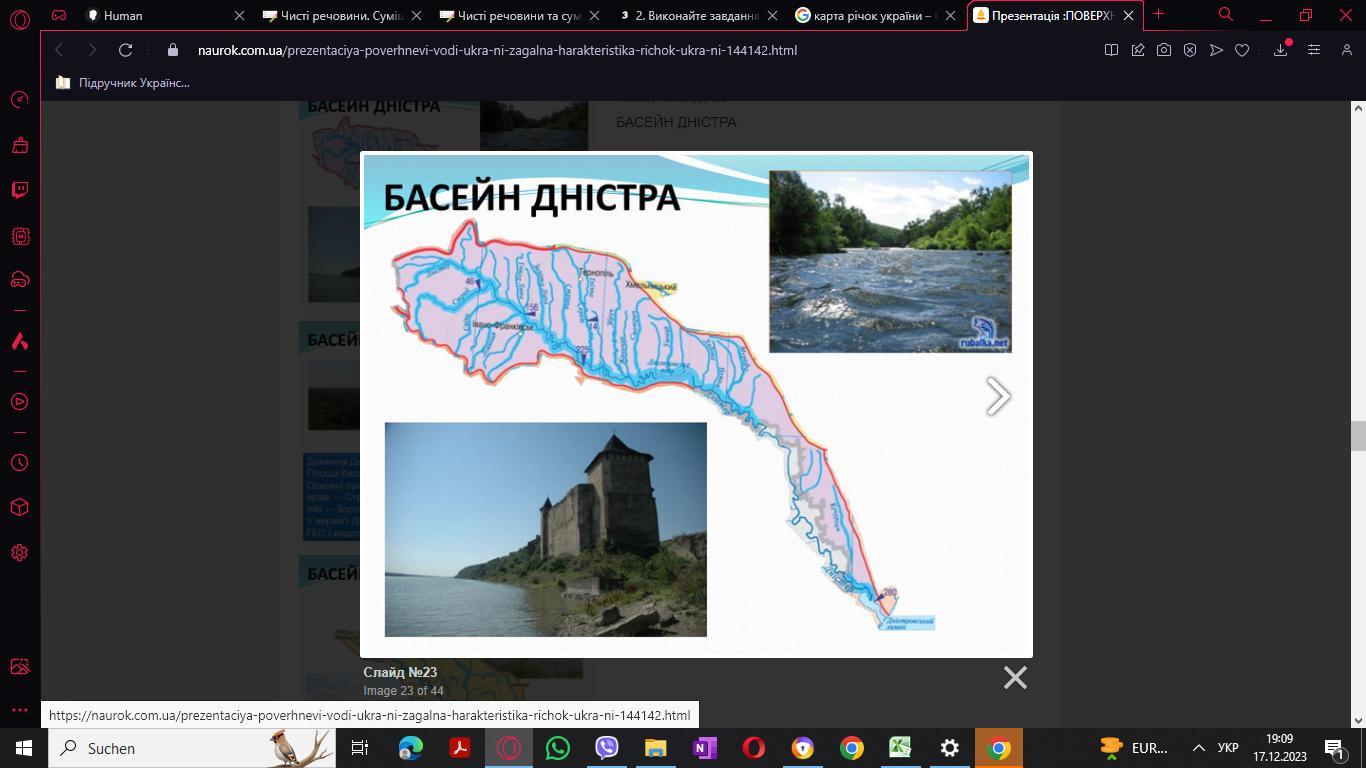The height and width of the screenshot is (768, 1366).
Task: Show hidden system tray icons
Action: [1198, 748]
